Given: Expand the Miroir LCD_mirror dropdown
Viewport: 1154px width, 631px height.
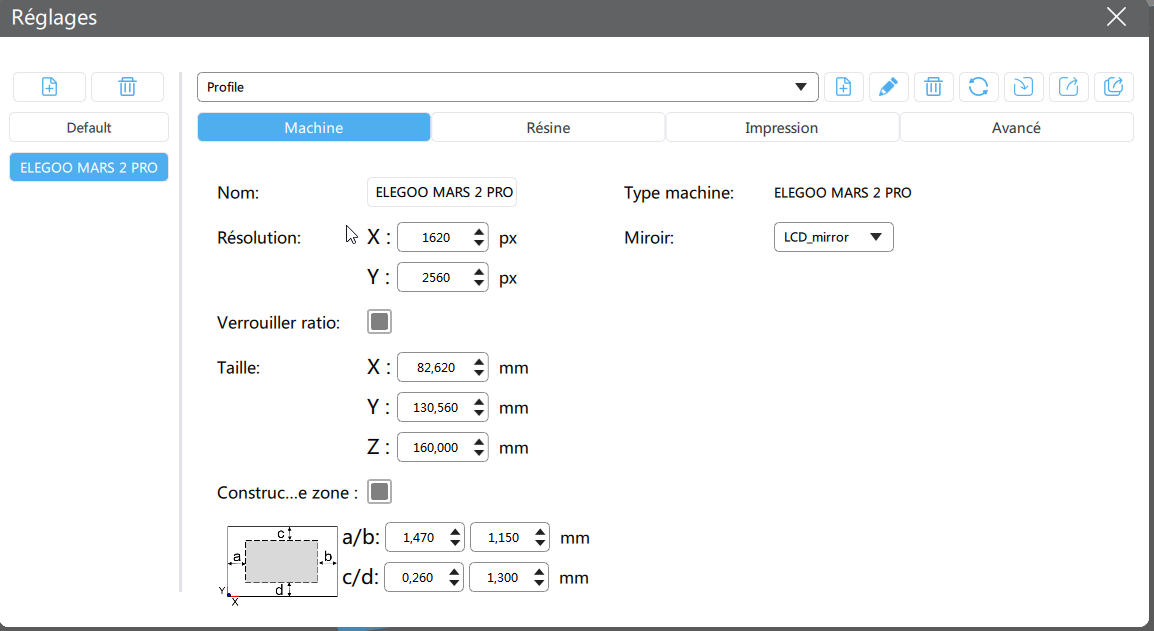Looking at the screenshot, I should pyautogui.click(x=833, y=237).
